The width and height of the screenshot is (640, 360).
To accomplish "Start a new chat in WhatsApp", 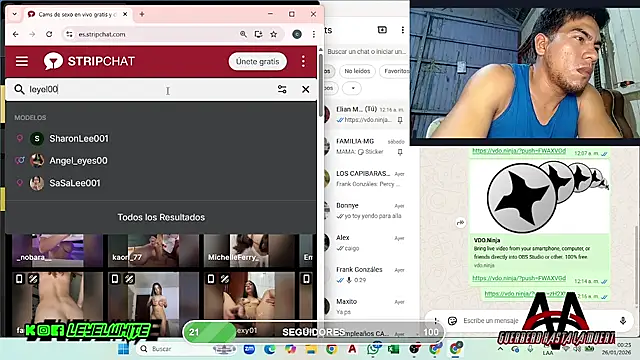I will [x=382, y=30].
